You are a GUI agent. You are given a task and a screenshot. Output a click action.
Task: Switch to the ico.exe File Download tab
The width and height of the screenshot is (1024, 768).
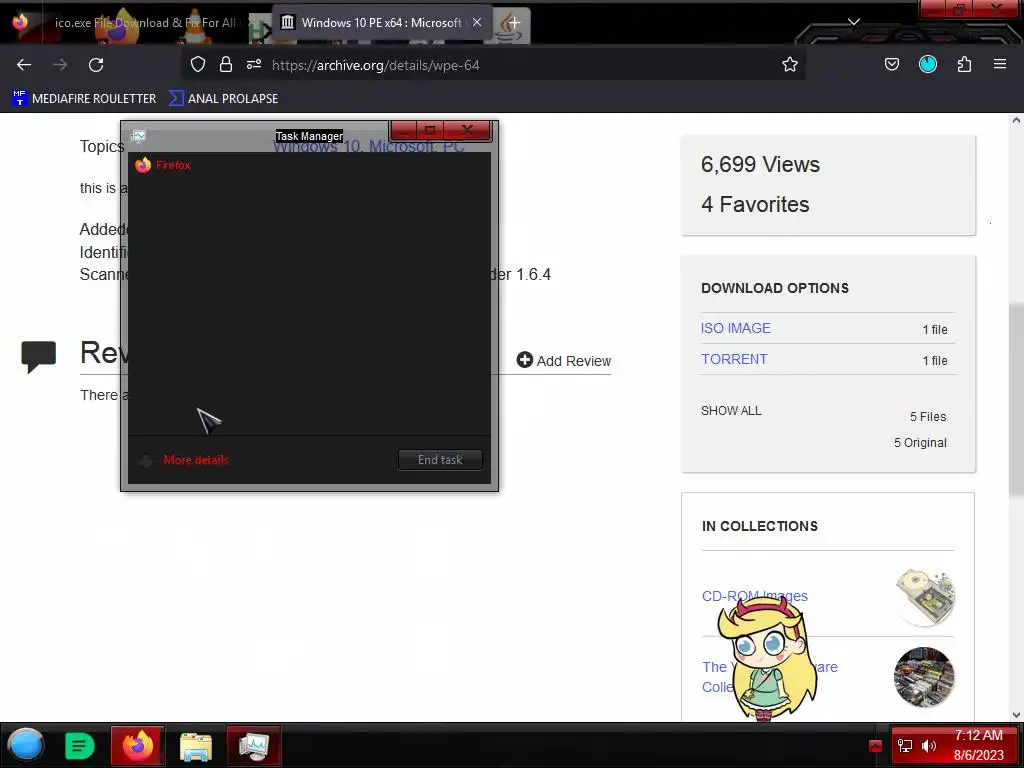pos(134,23)
